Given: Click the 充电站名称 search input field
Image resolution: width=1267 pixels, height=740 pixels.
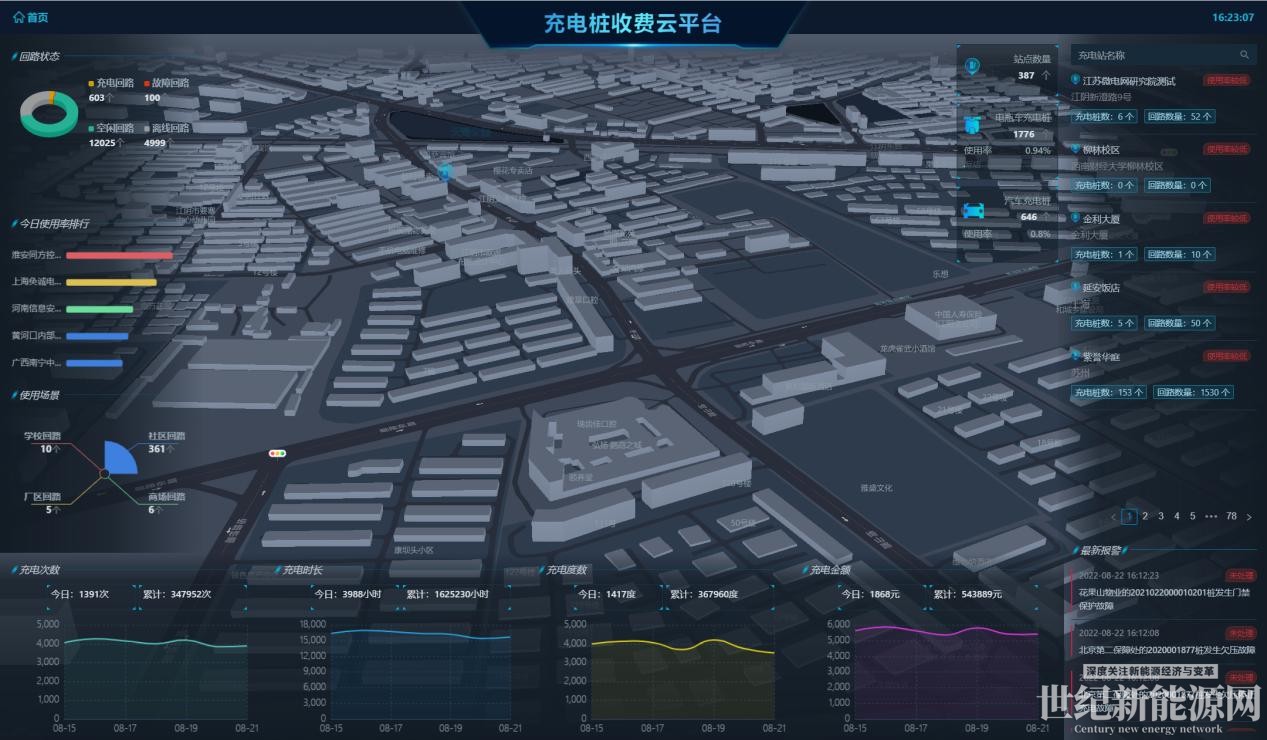Looking at the screenshot, I should [1150, 56].
